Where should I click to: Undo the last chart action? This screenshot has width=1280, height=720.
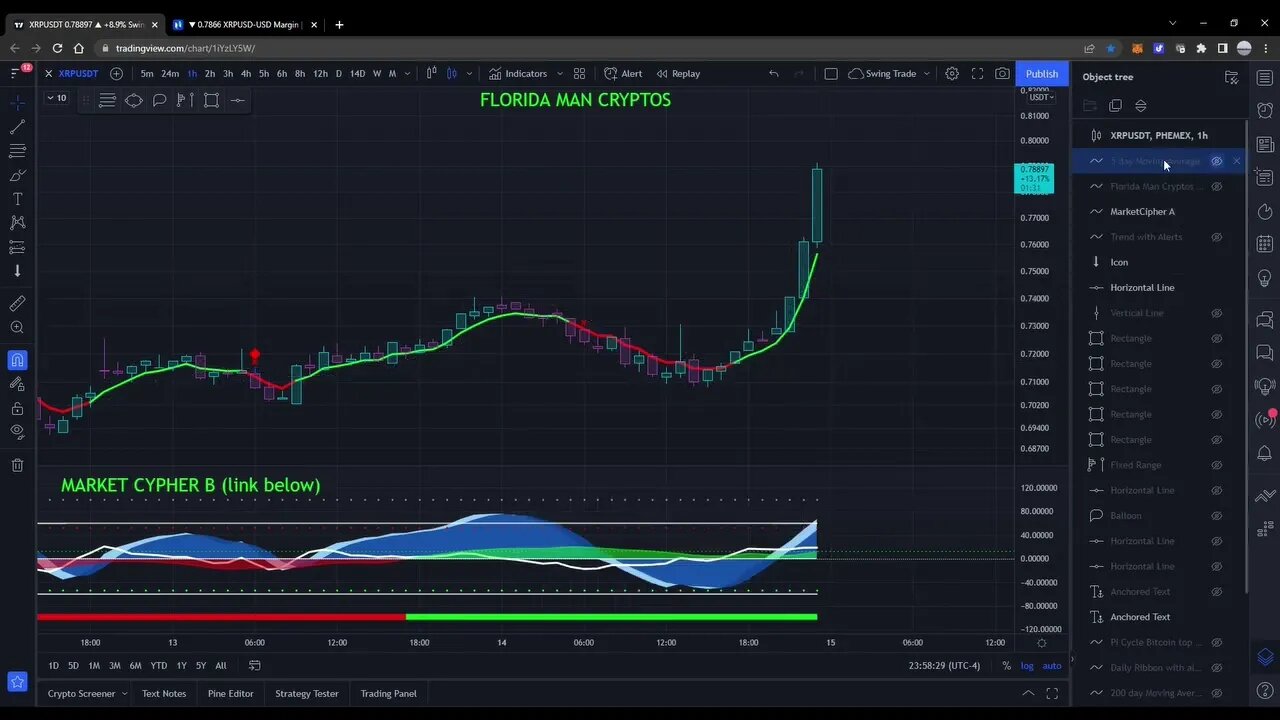(773, 73)
